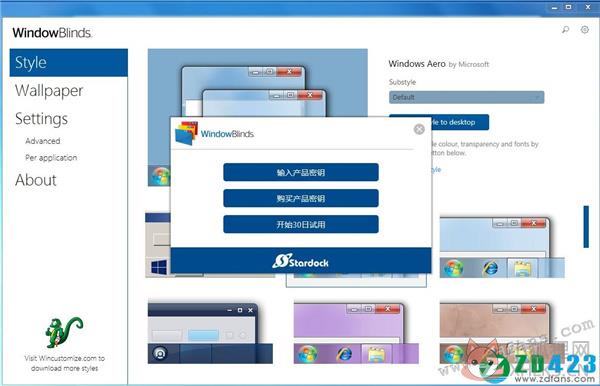The image size is (600, 386).
Task: Open the Style section in sidebar
Action: (x=68, y=62)
